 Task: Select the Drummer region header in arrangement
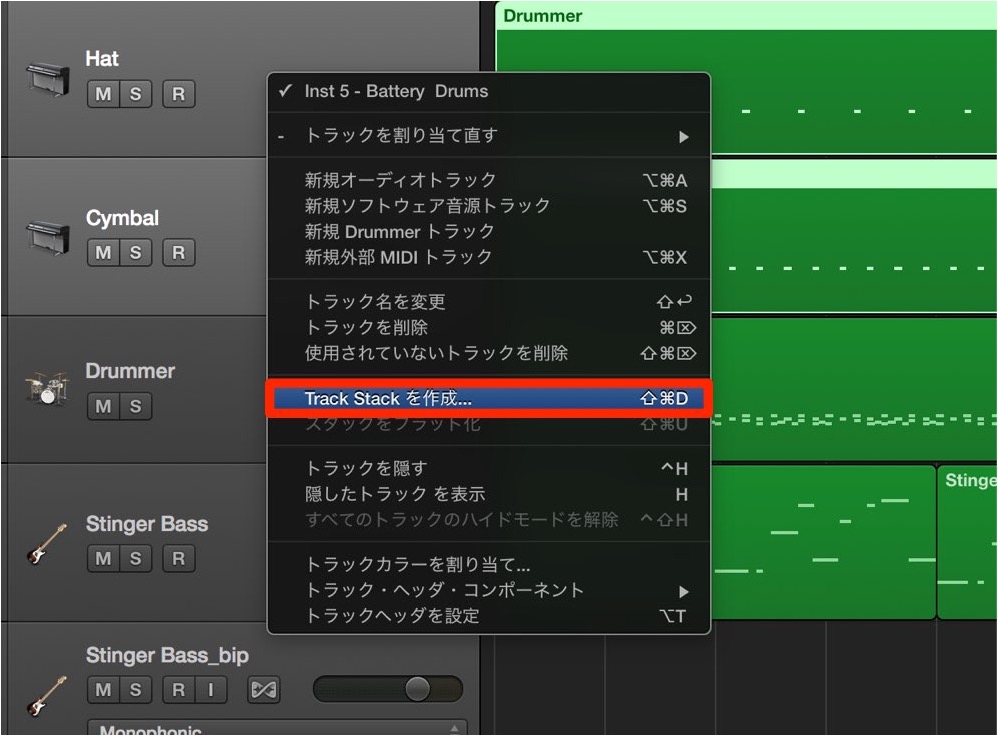point(746,16)
